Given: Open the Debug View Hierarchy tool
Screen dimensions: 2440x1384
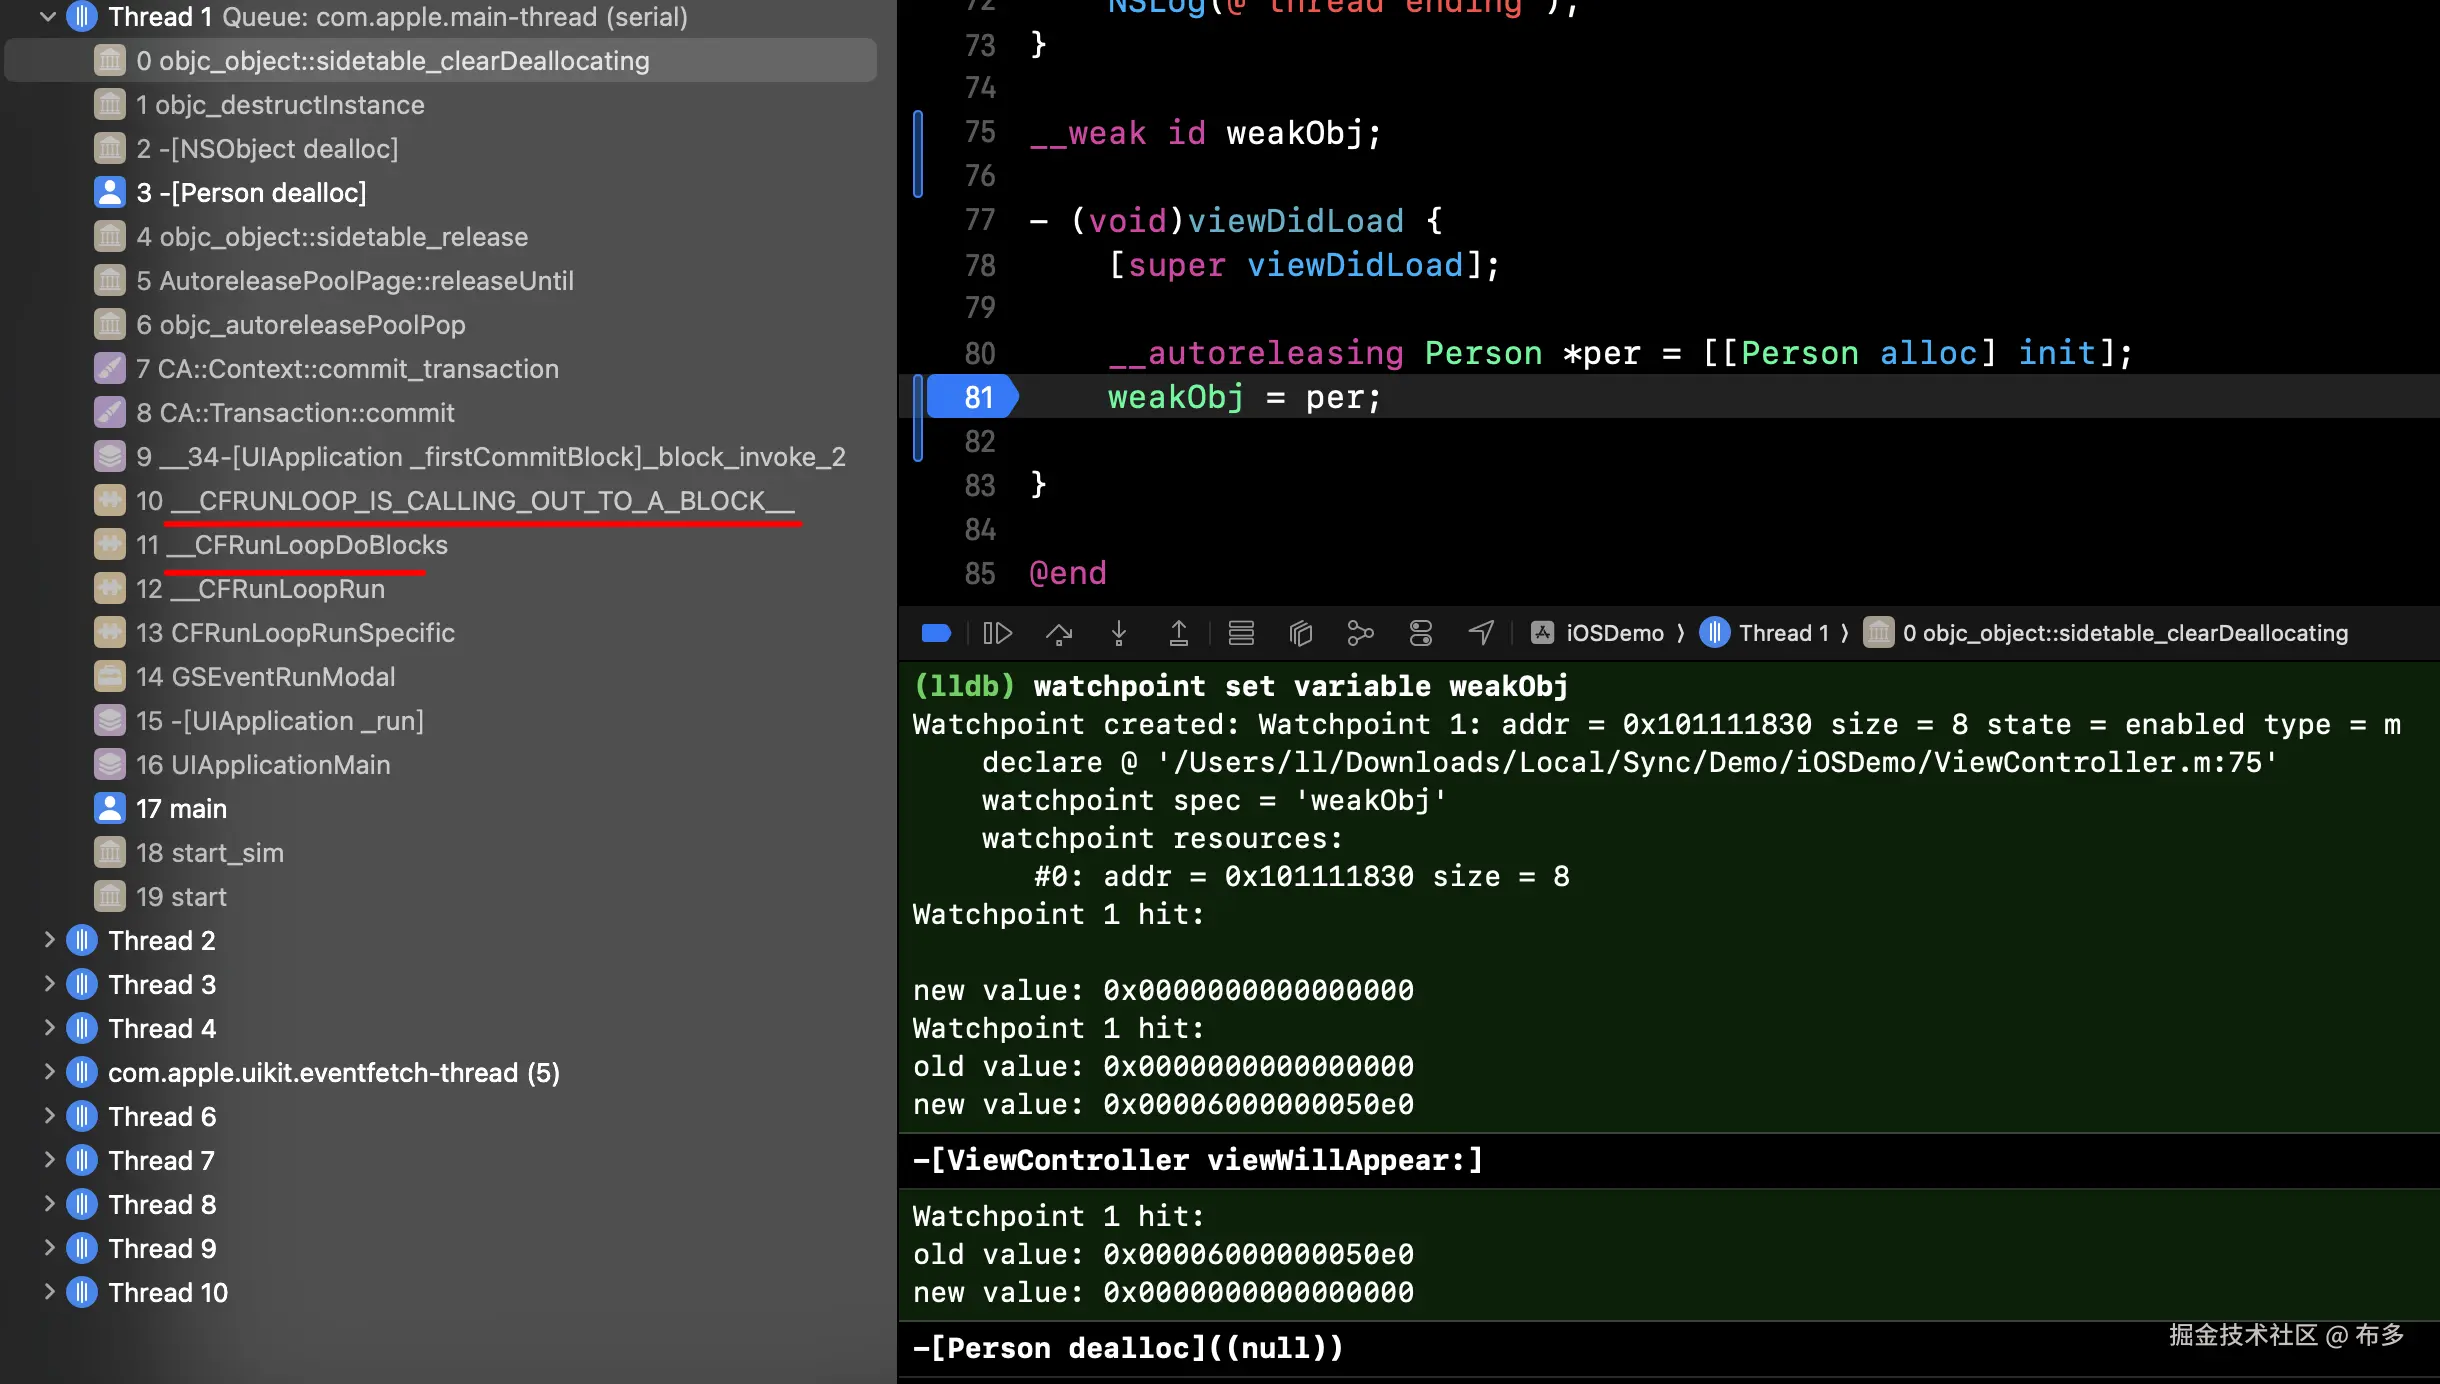Looking at the screenshot, I should coord(1300,633).
